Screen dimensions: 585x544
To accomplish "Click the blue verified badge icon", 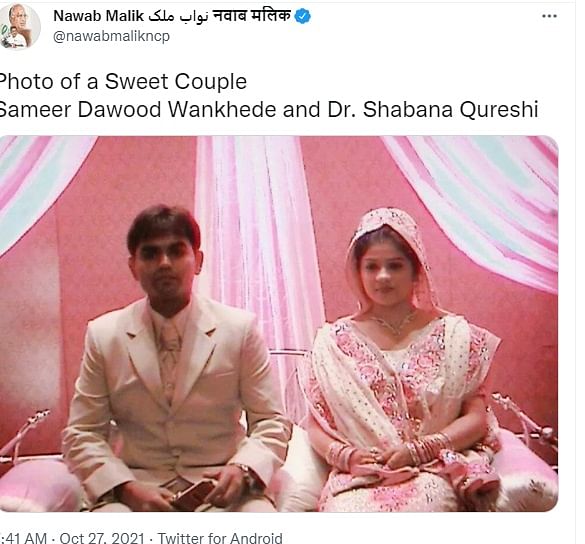I will (x=303, y=16).
